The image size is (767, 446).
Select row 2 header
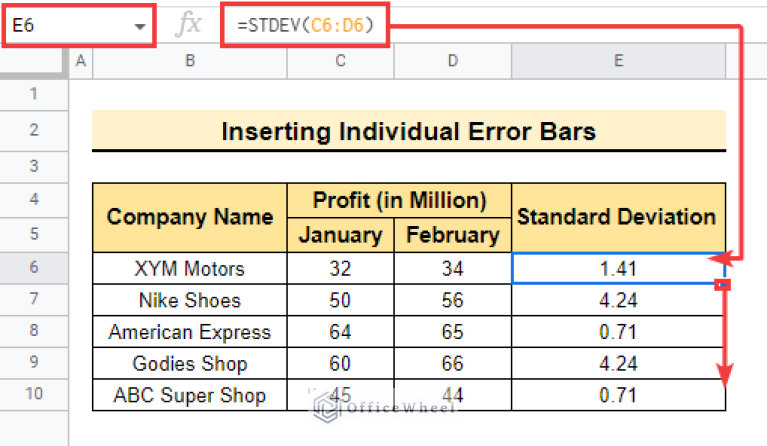34,131
